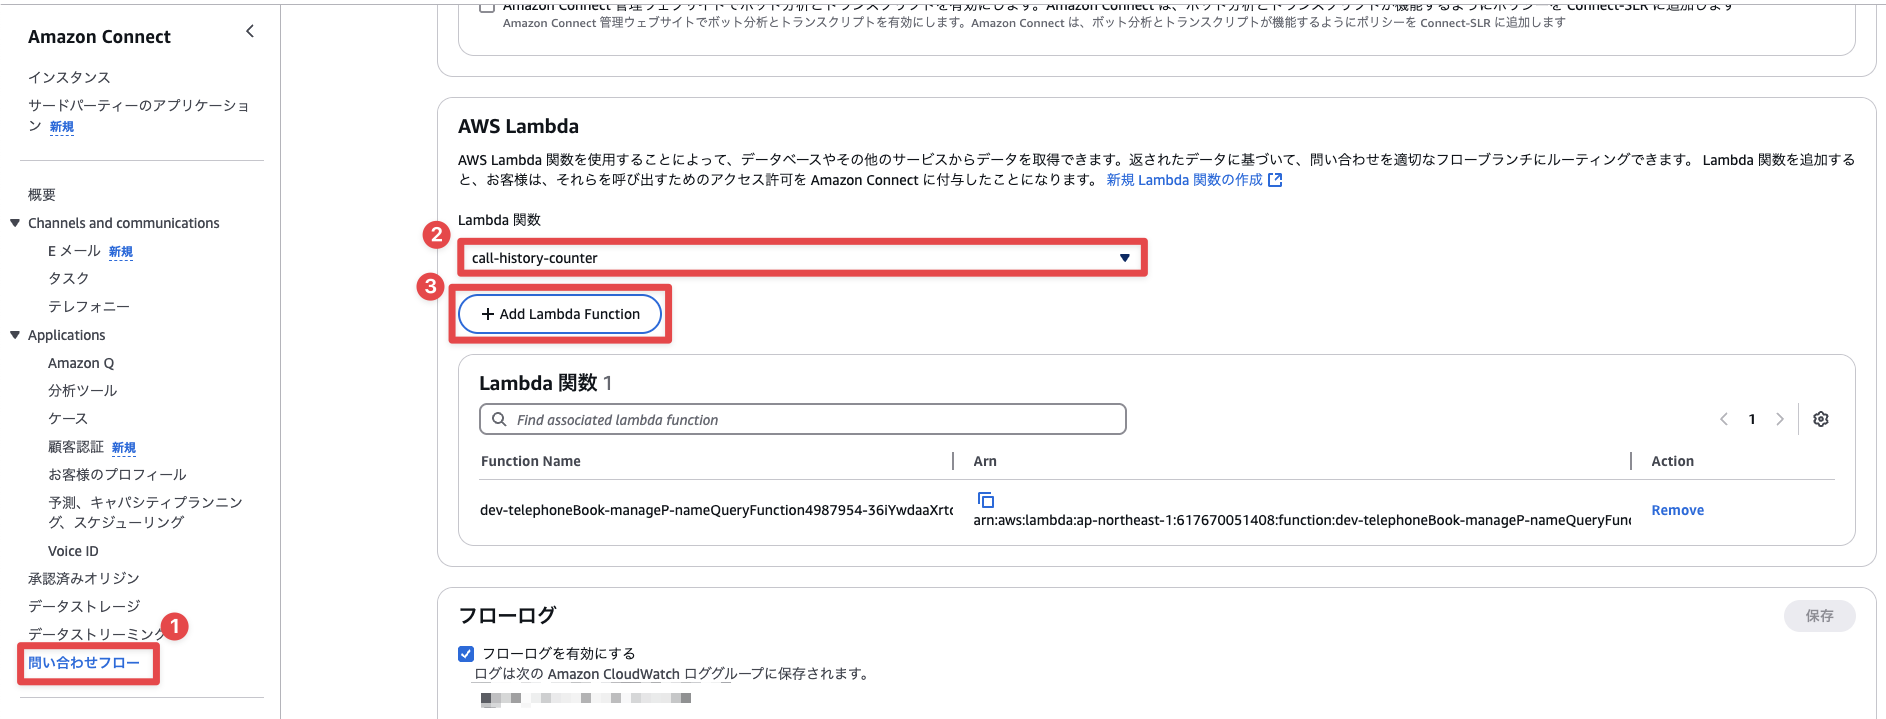Click the Function Name column header
Viewport: 1886px width, 719px height.
[531, 461]
